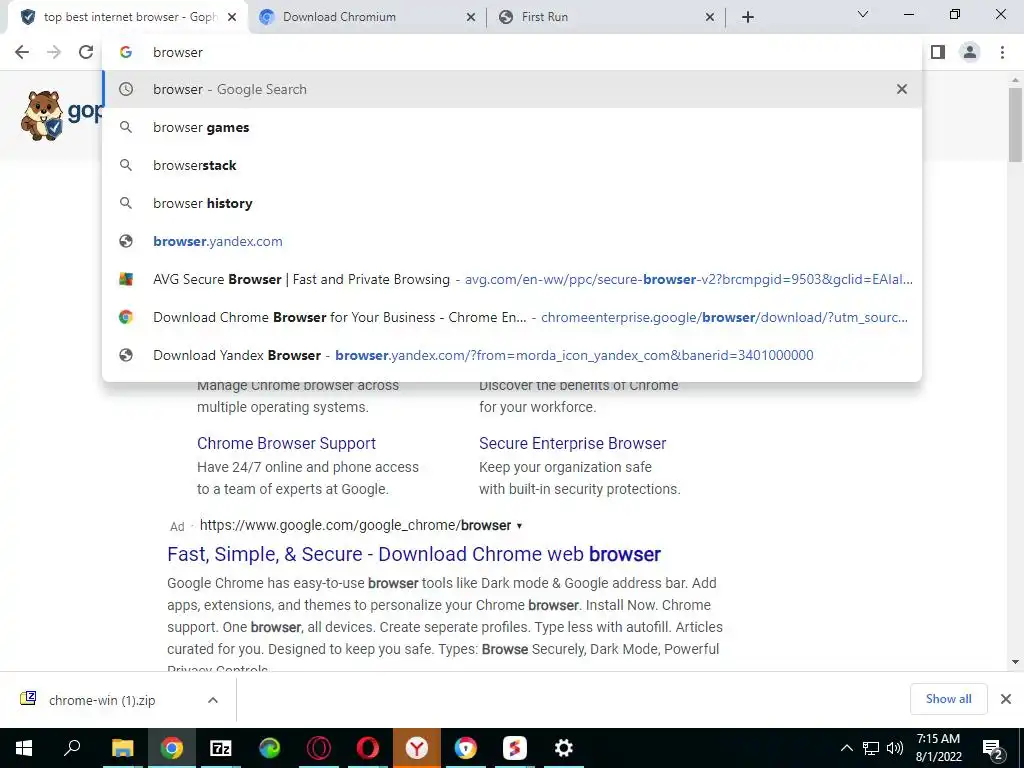This screenshot has width=1024, height=768.
Task: Click the Google icon in the address bar
Action: [x=126, y=52]
